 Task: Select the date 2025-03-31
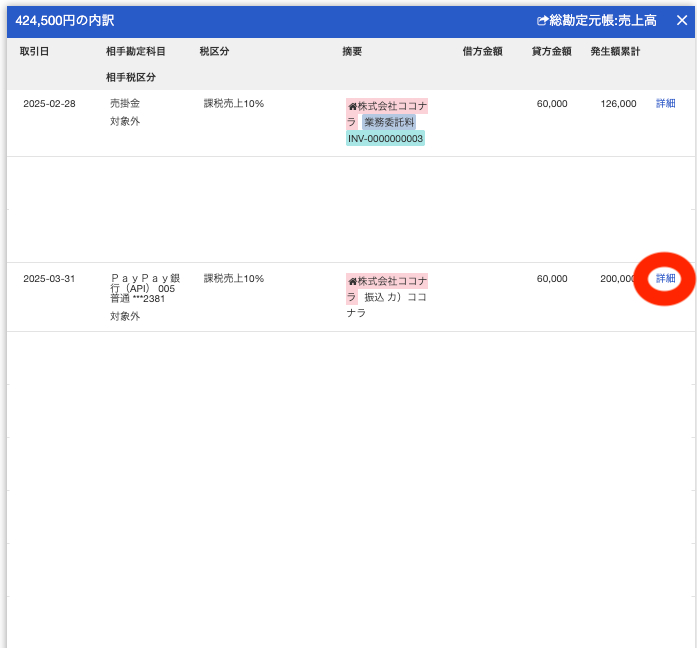(x=49, y=279)
